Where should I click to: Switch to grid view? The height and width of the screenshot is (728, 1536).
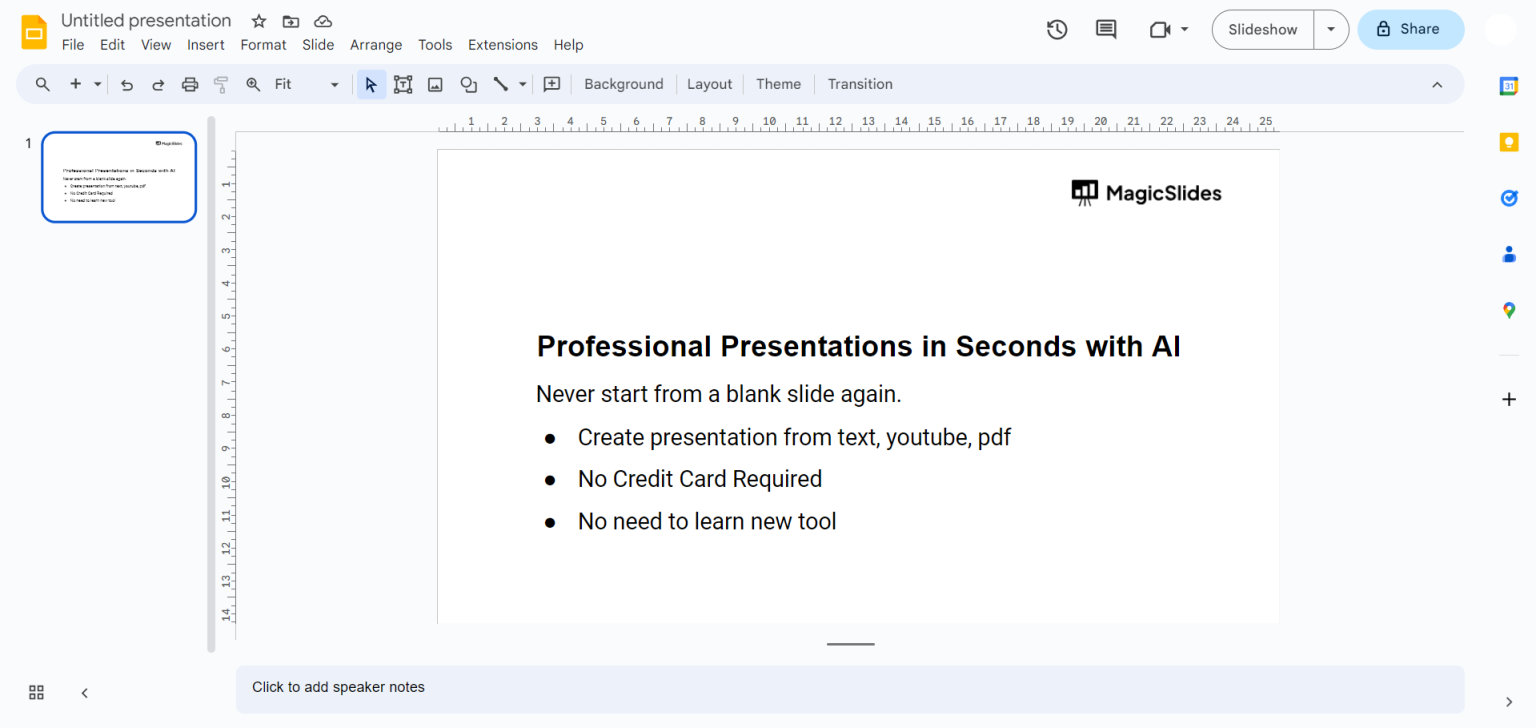click(x=37, y=692)
